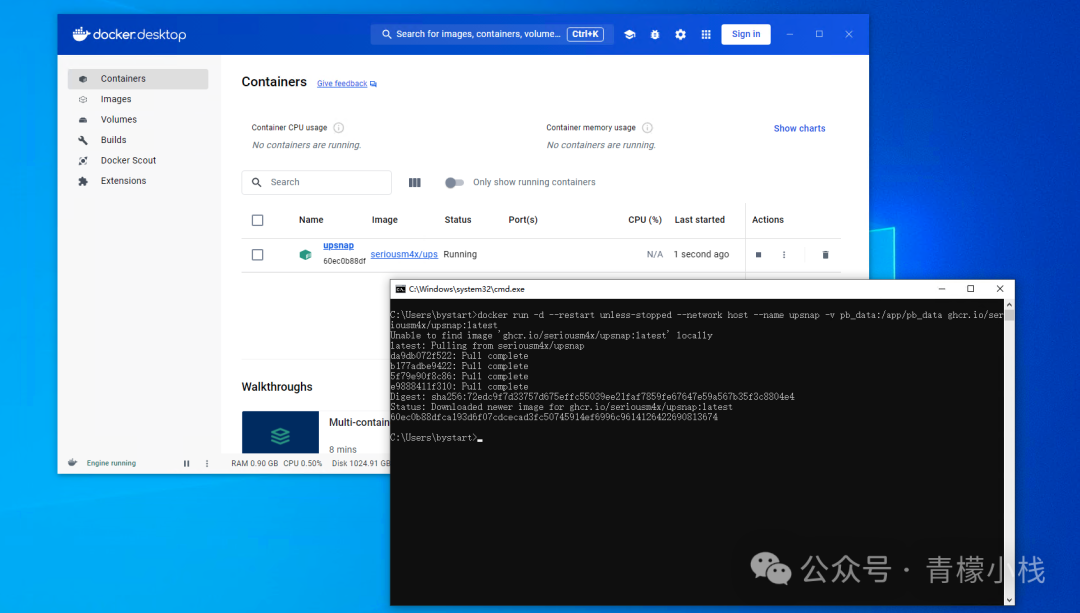The image size is (1080, 613).
Task: Open Docker Desktop settings gear
Action: (x=680, y=34)
